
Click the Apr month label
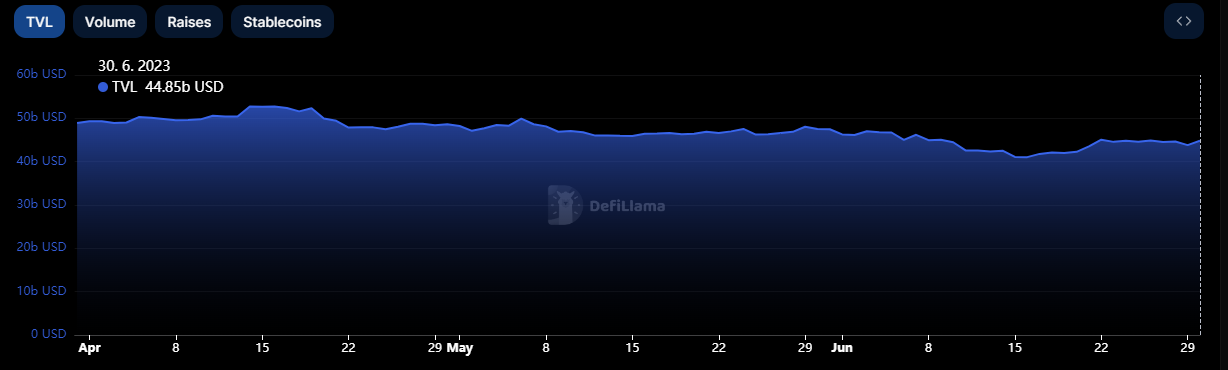[89, 349]
